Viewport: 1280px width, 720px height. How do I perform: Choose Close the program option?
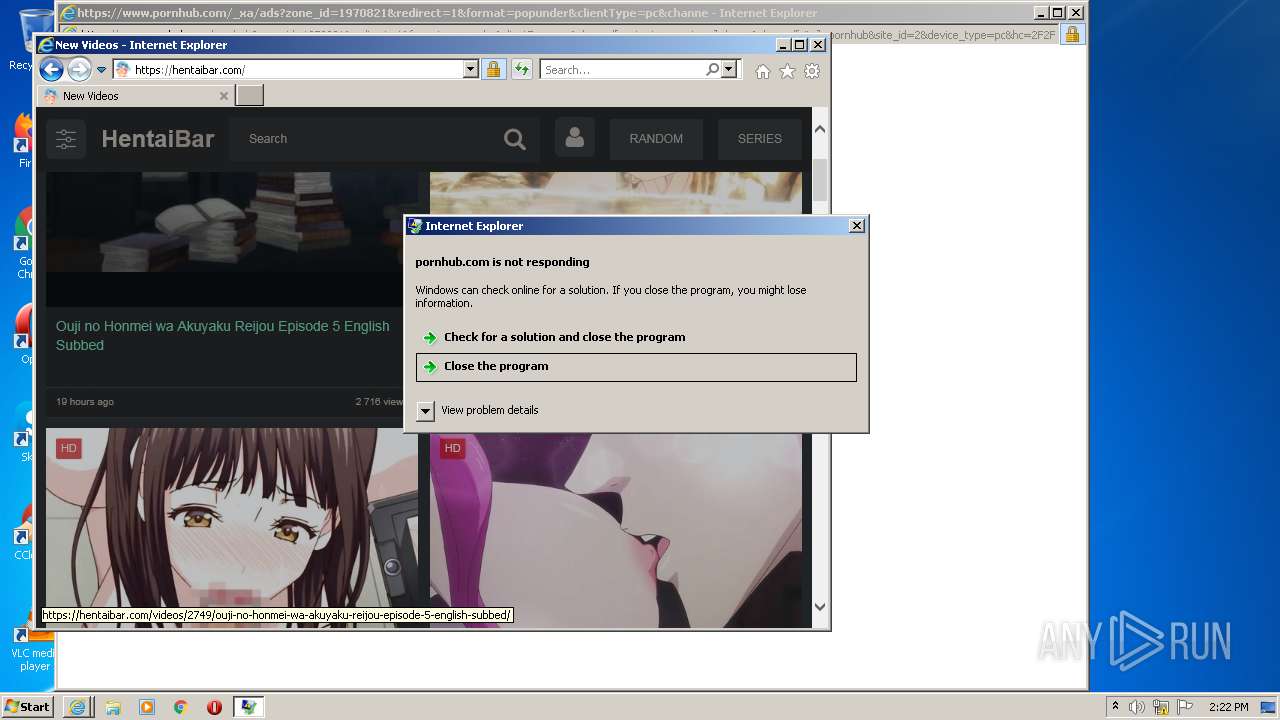[636, 367]
